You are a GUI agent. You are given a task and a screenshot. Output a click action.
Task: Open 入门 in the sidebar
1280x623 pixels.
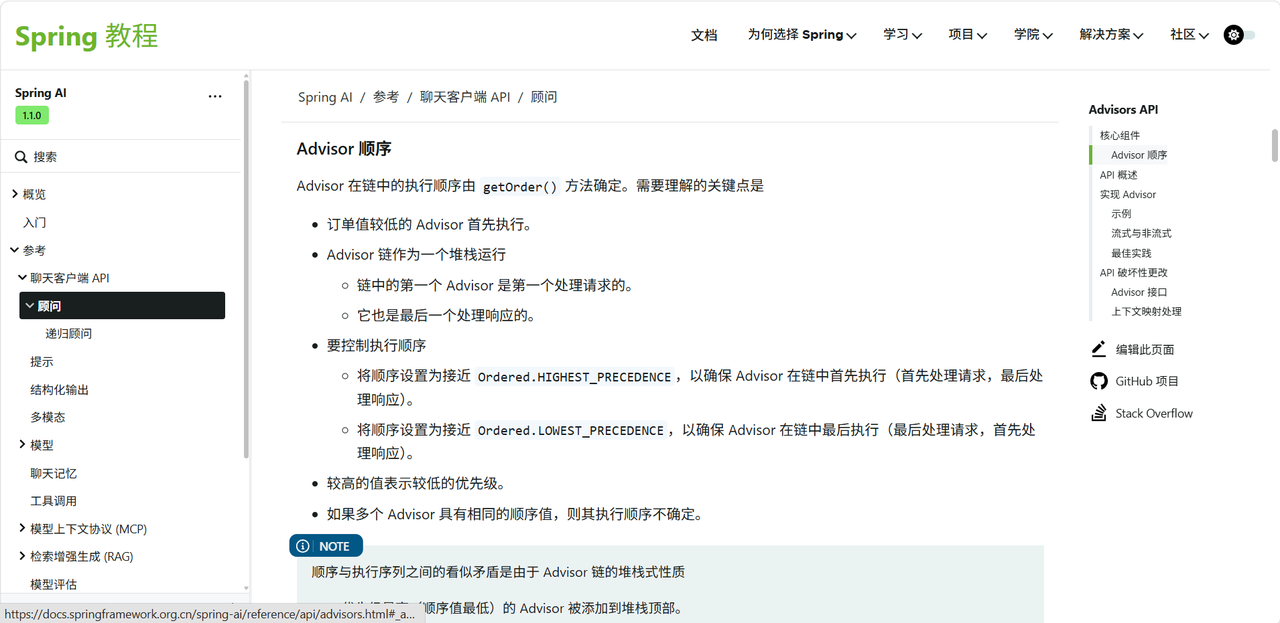point(35,222)
